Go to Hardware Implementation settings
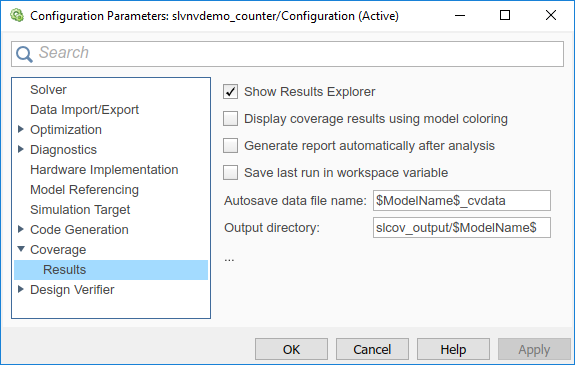 (104, 170)
